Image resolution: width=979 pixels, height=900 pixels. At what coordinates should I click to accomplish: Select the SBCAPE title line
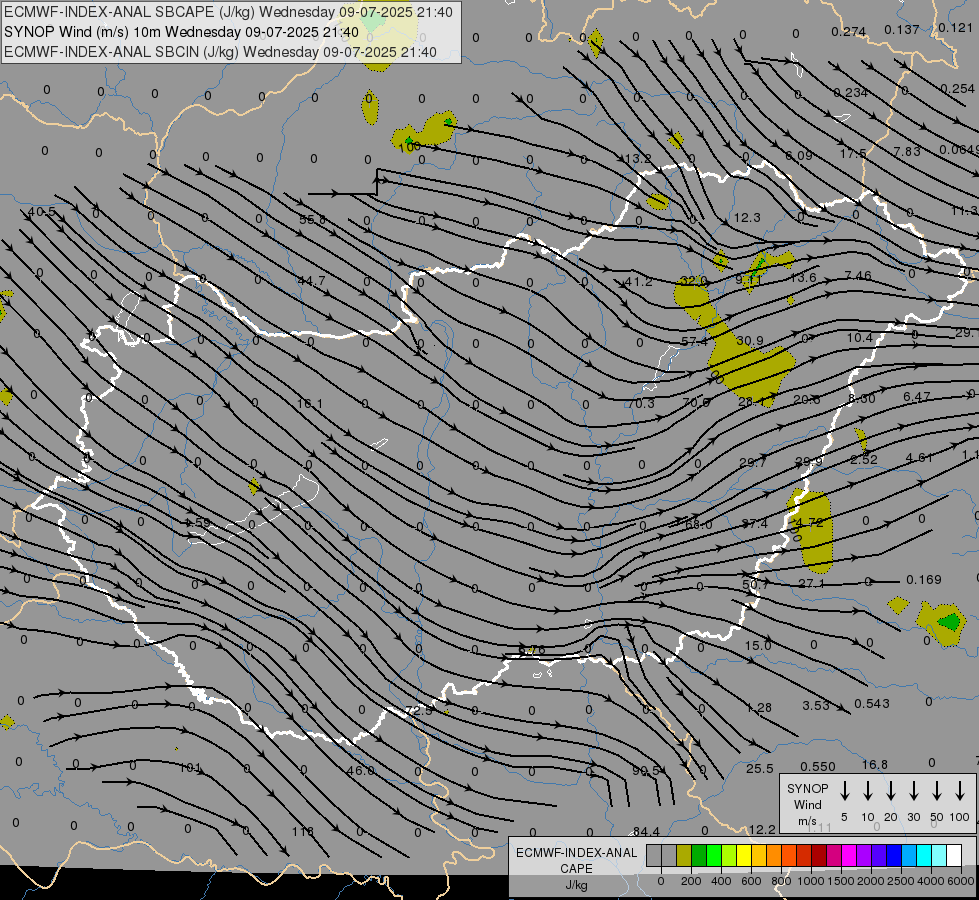[x=228, y=12]
